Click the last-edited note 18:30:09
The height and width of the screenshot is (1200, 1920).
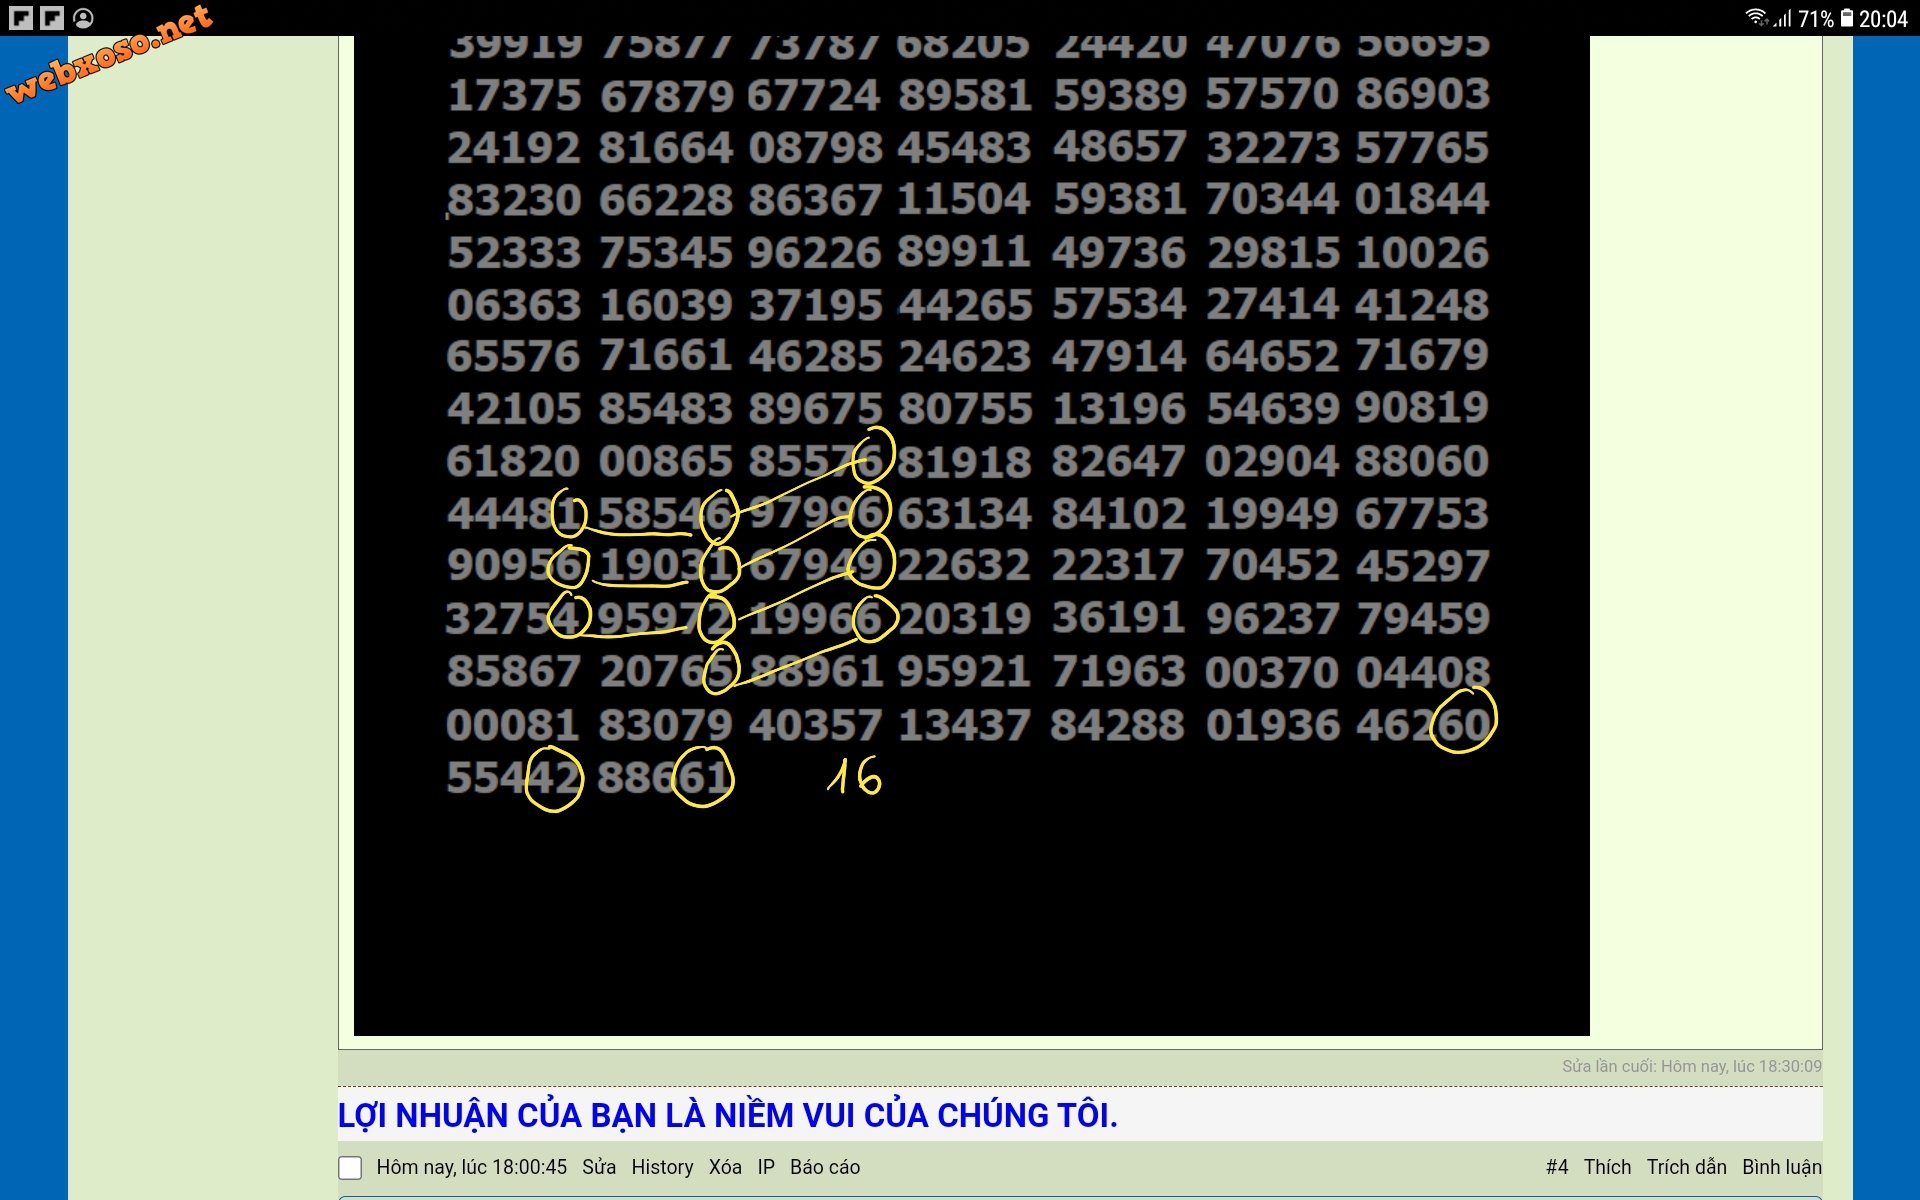coord(1692,1066)
